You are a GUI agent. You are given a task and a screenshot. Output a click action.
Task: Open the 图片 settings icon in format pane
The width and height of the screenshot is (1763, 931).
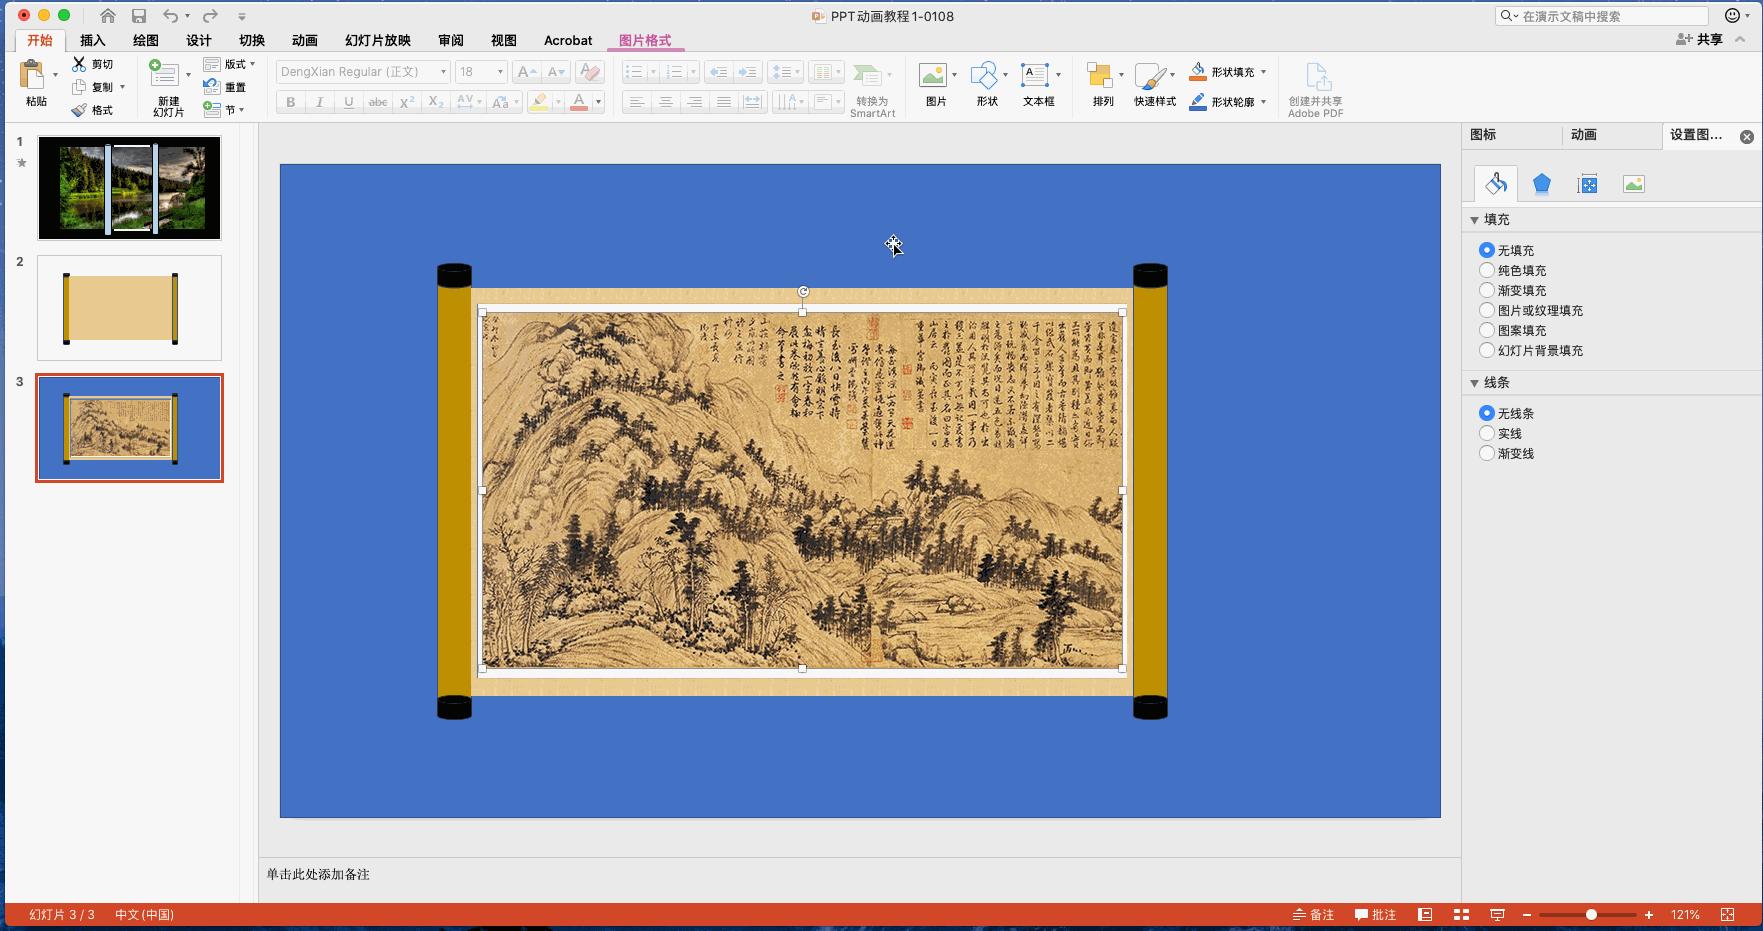[1633, 183]
